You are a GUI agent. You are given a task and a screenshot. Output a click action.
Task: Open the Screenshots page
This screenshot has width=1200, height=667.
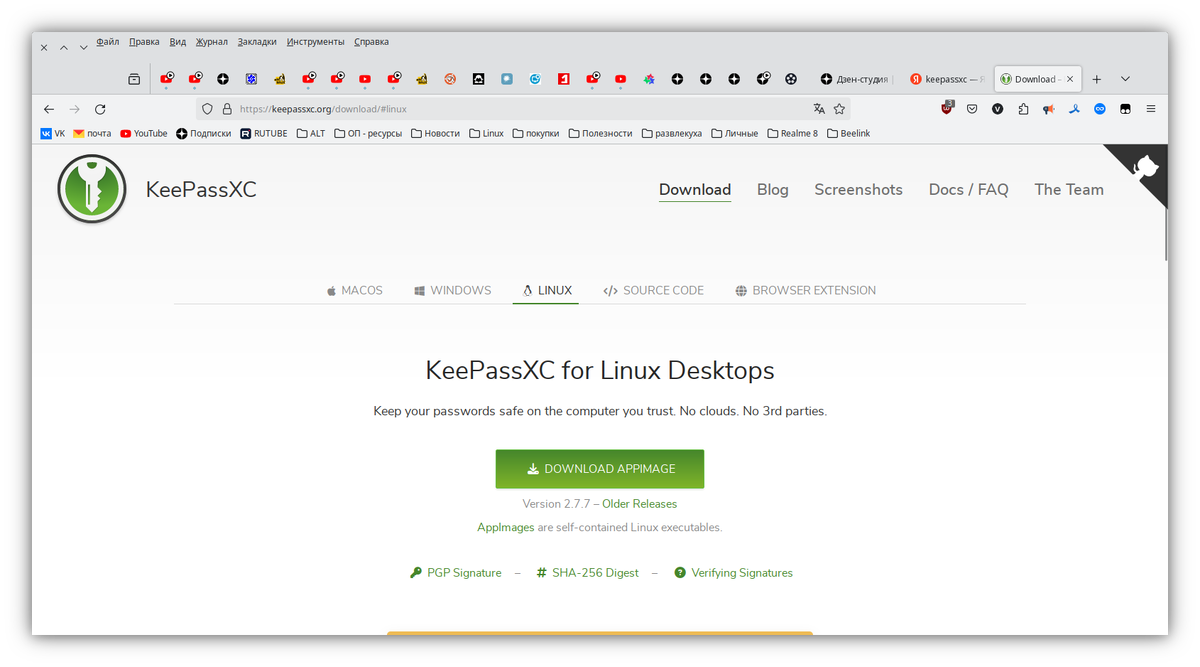tap(858, 190)
